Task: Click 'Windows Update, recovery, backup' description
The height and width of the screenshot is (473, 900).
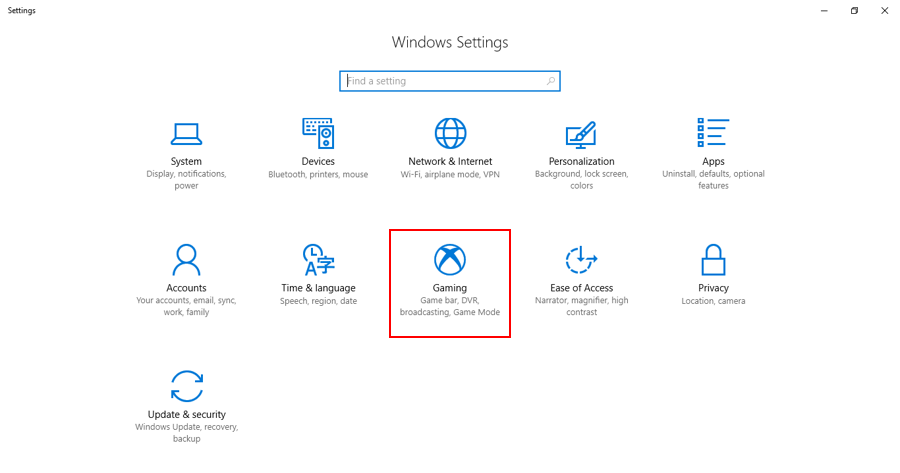Action: (187, 432)
